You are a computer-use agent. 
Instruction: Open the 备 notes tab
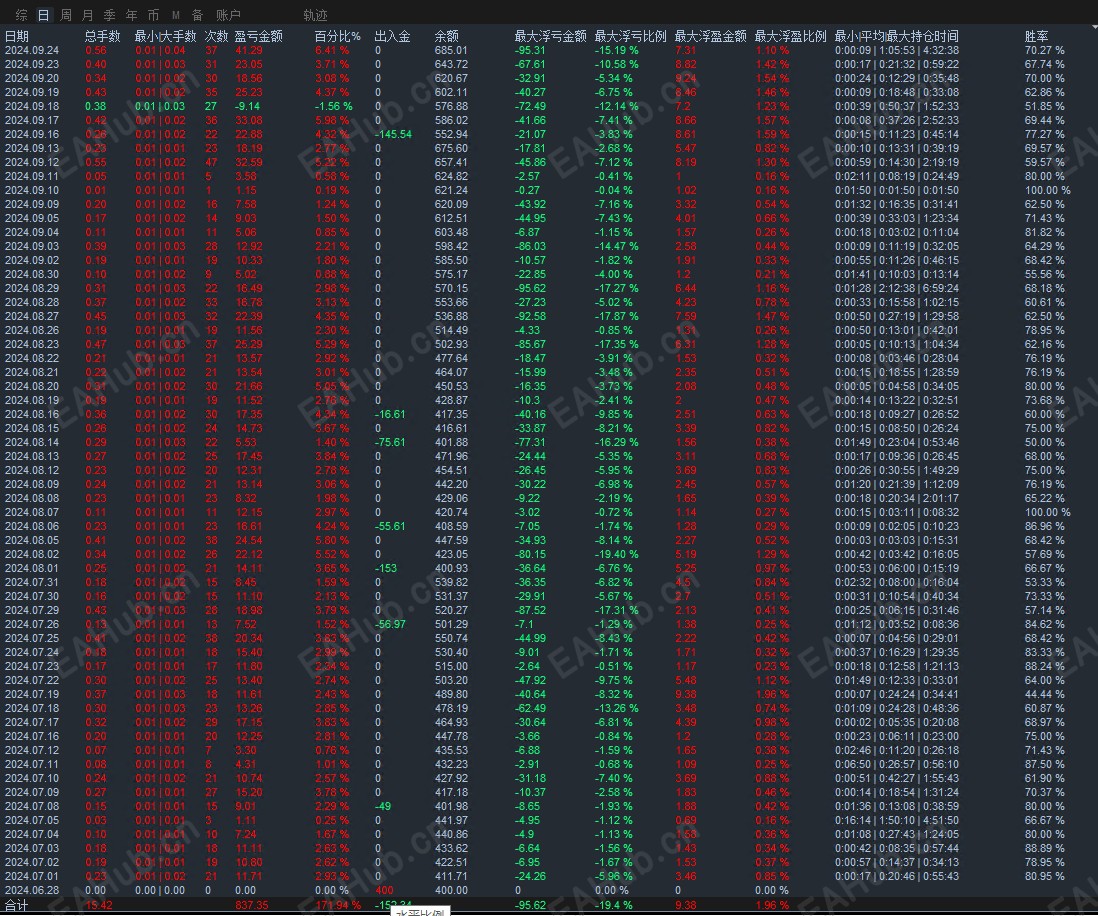coord(197,15)
